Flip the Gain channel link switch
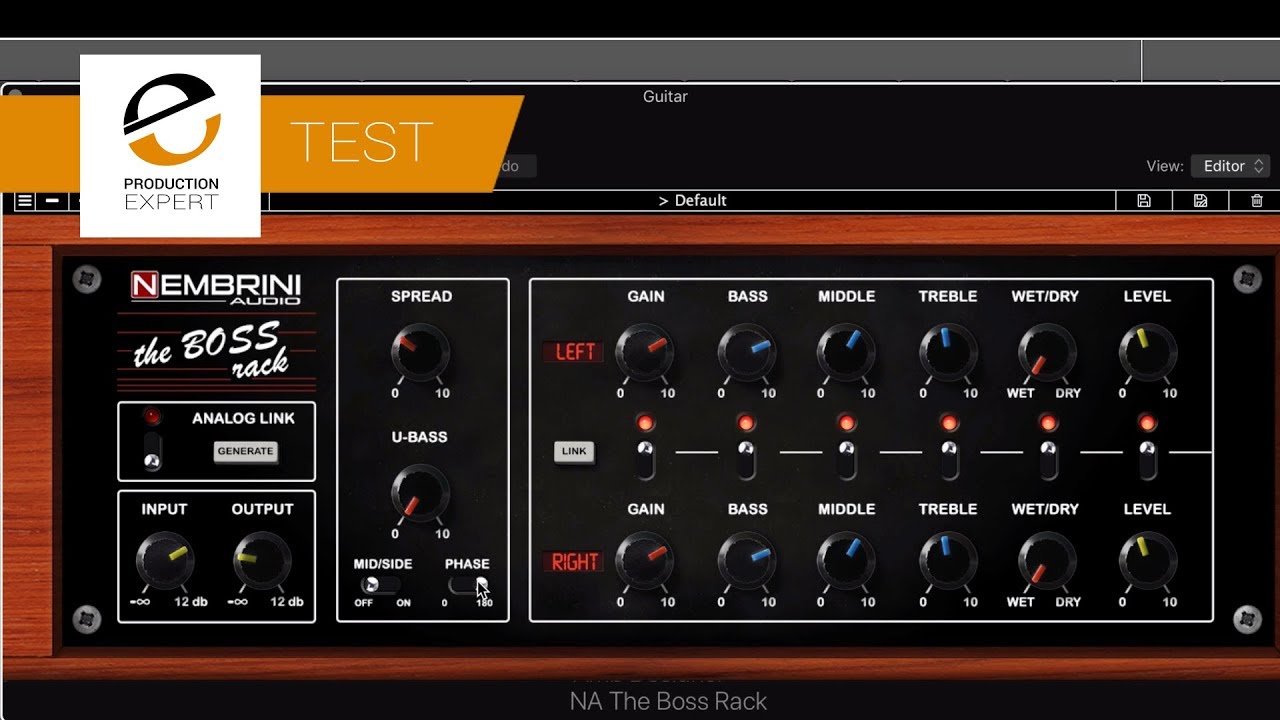The image size is (1280, 720). (645, 459)
